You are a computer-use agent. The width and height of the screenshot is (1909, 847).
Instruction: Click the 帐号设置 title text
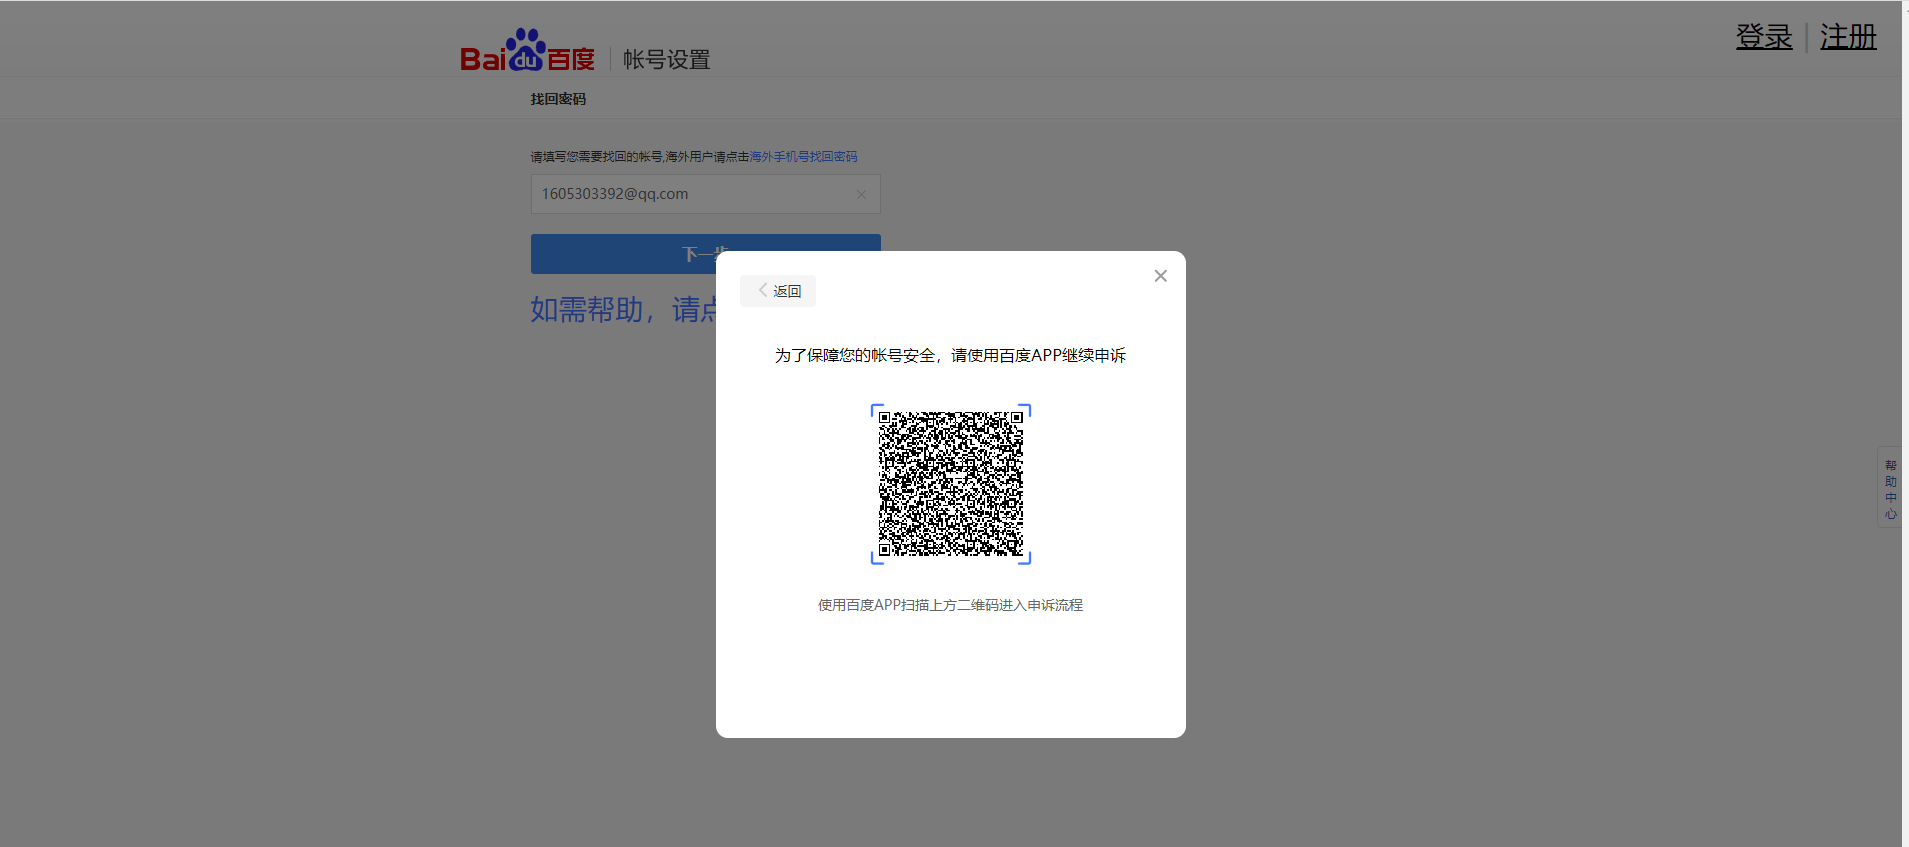click(666, 60)
